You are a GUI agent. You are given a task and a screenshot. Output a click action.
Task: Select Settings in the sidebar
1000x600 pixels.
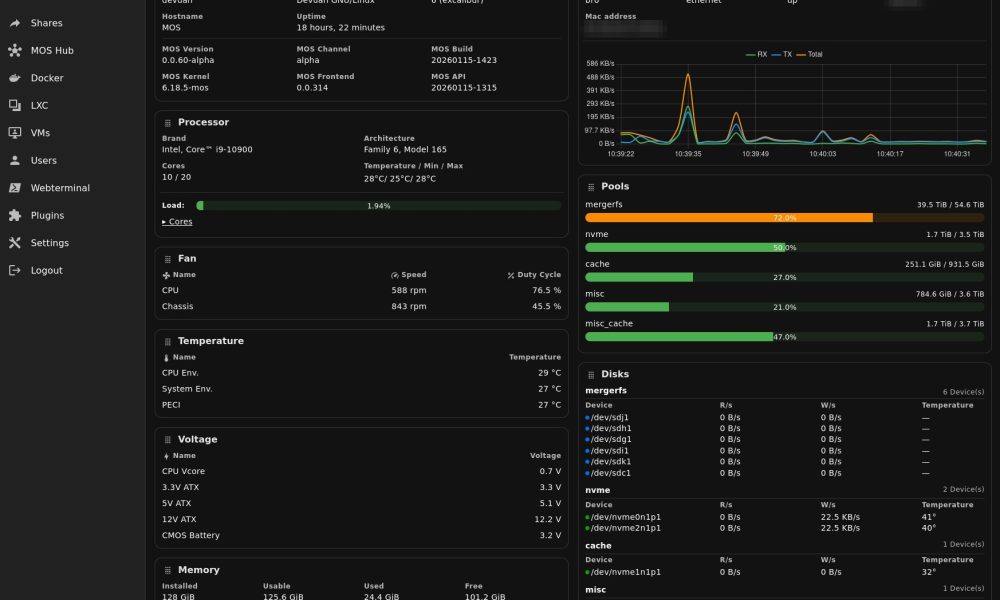(x=14, y=242)
